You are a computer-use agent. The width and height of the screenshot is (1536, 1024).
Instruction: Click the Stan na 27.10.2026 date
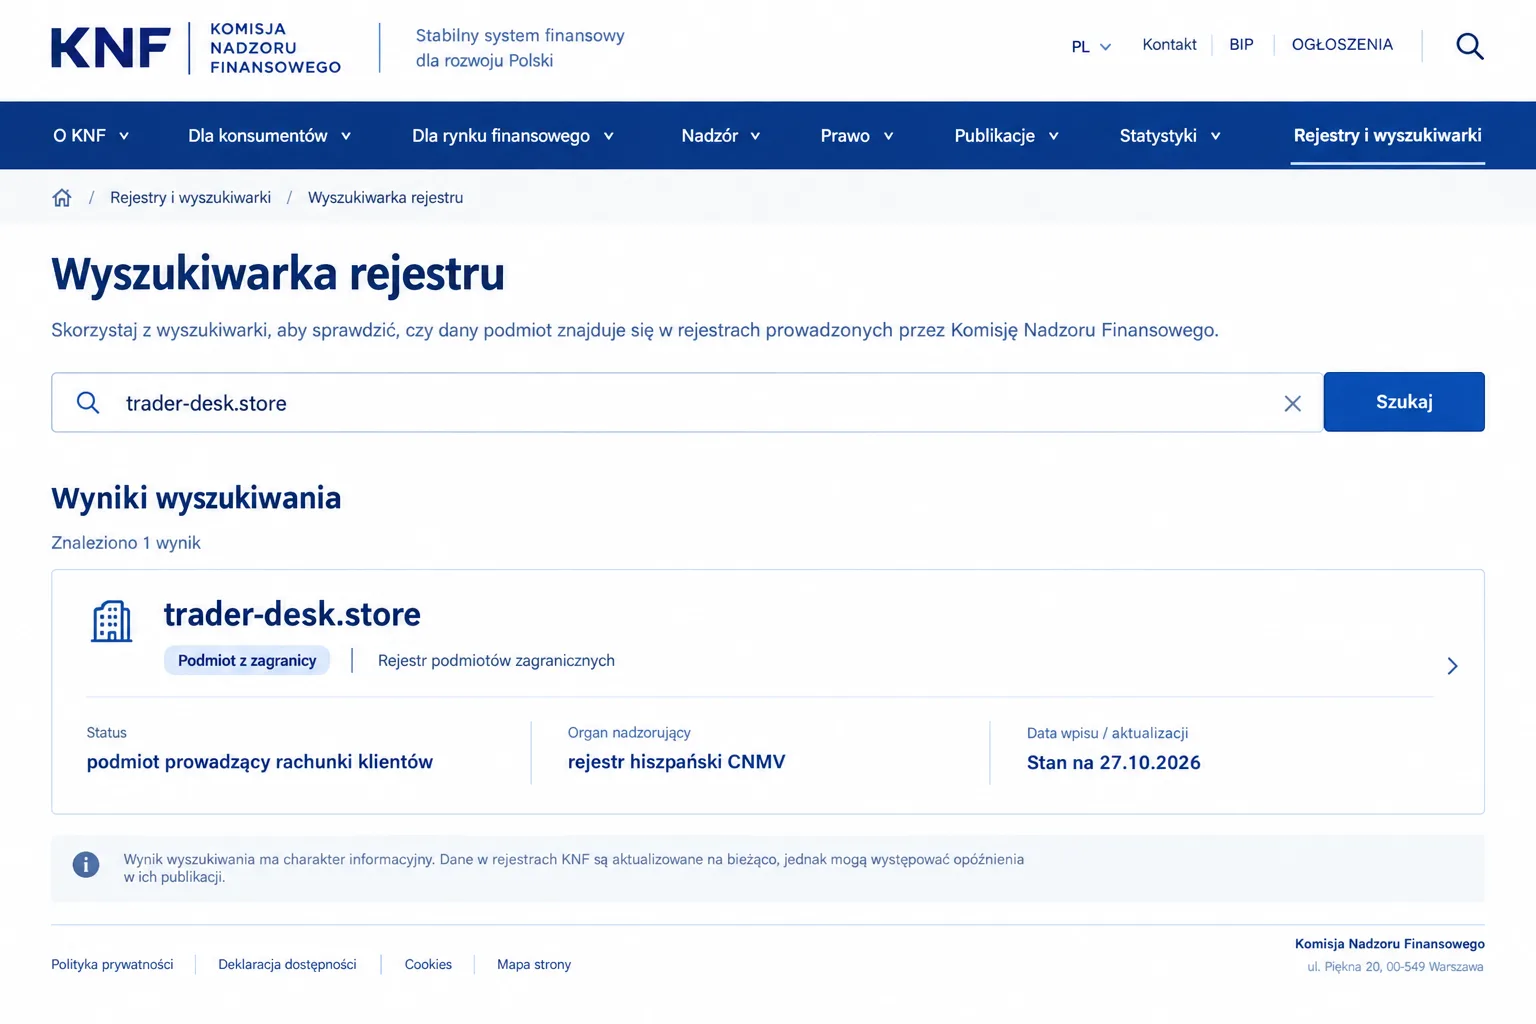pyautogui.click(x=1113, y=763)
